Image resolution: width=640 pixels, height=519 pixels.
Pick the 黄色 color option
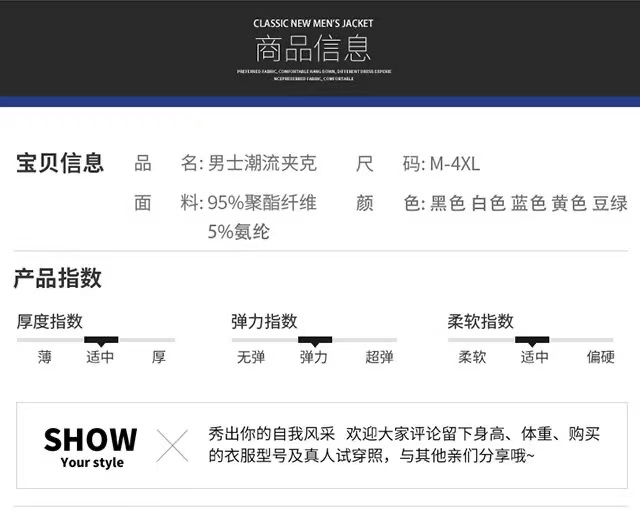[x=569, y=204]
